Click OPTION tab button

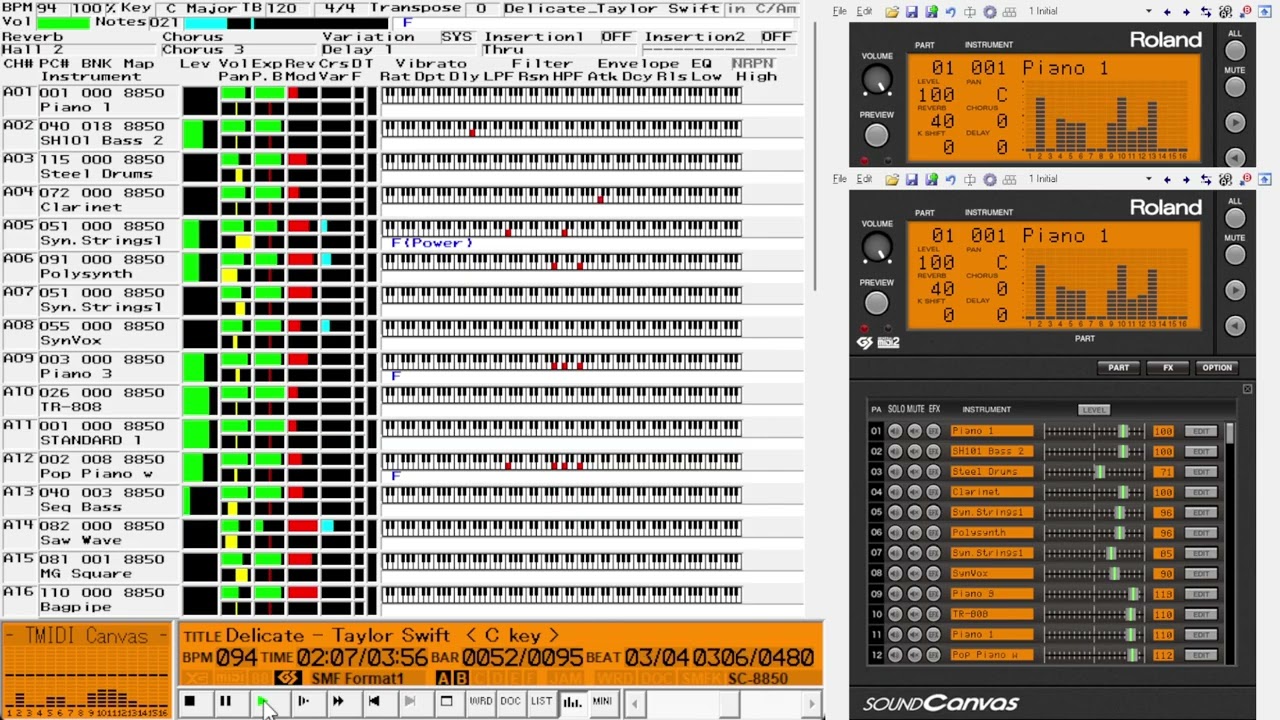click(1217, 368)
